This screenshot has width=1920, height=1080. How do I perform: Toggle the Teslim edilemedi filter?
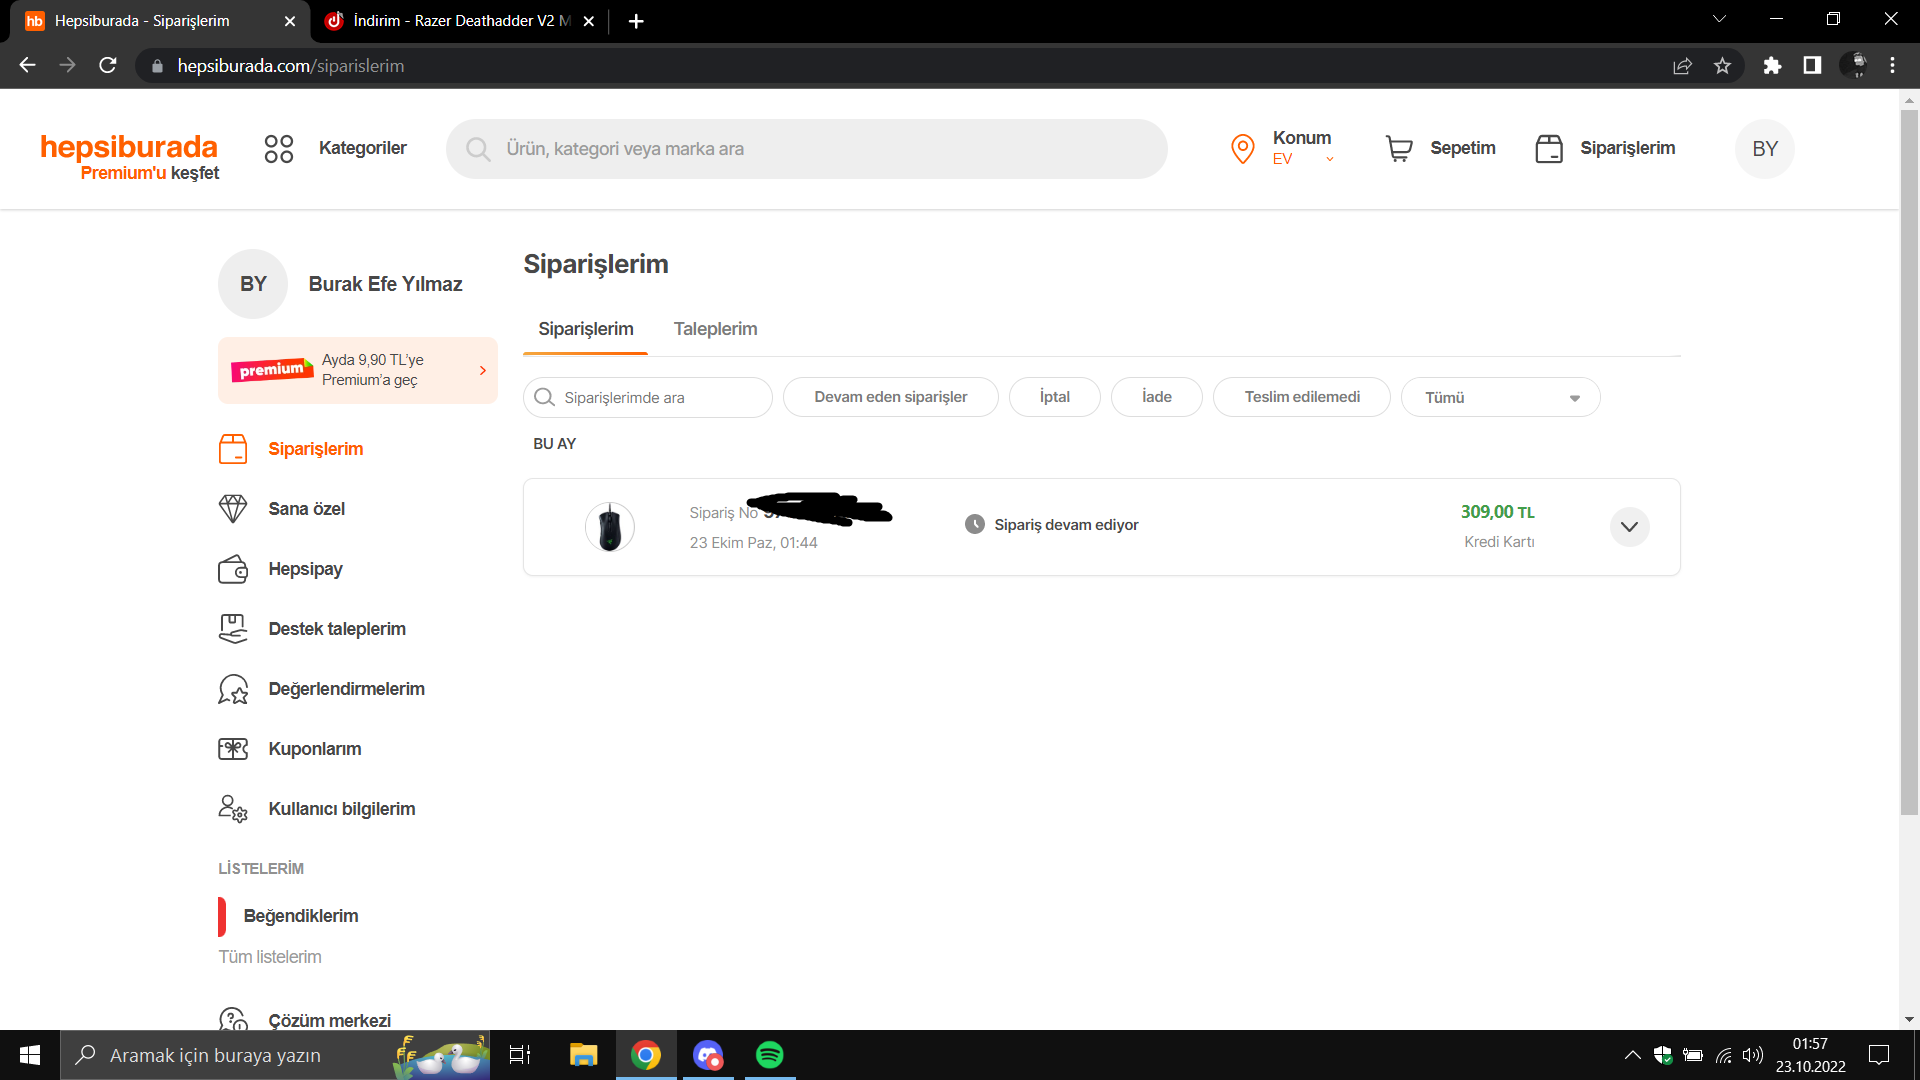(1301, 397)
